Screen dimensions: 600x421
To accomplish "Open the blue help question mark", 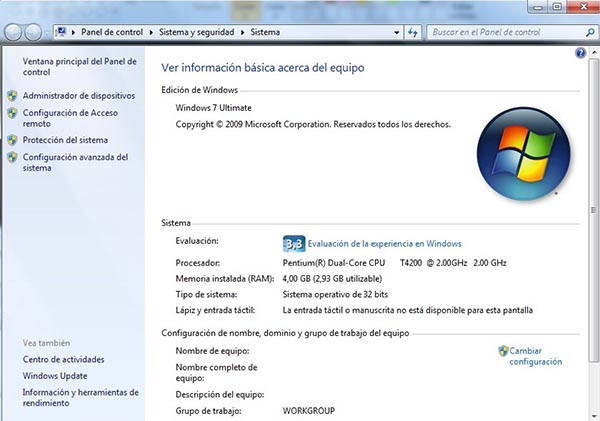I will (x=580, y=53).
